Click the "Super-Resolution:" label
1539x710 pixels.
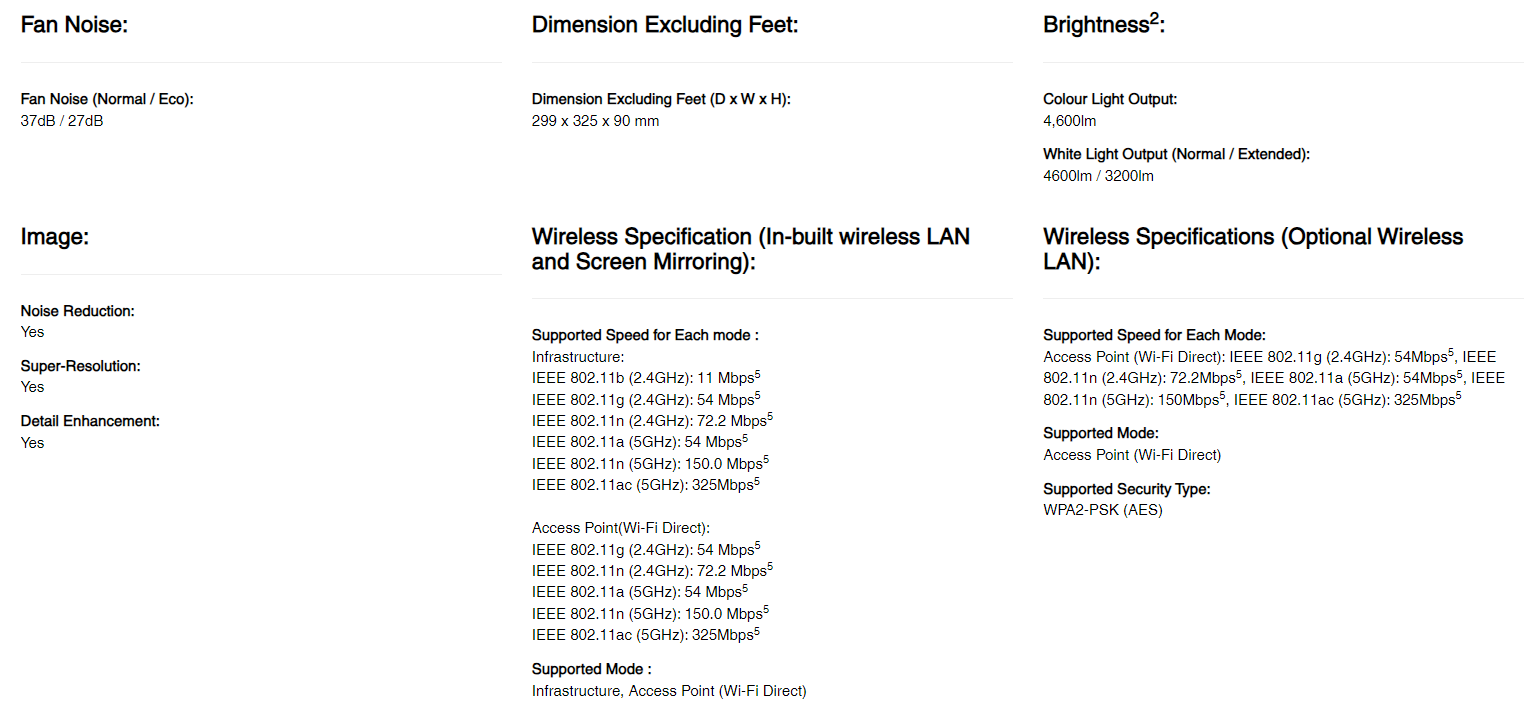click(80, 366)
